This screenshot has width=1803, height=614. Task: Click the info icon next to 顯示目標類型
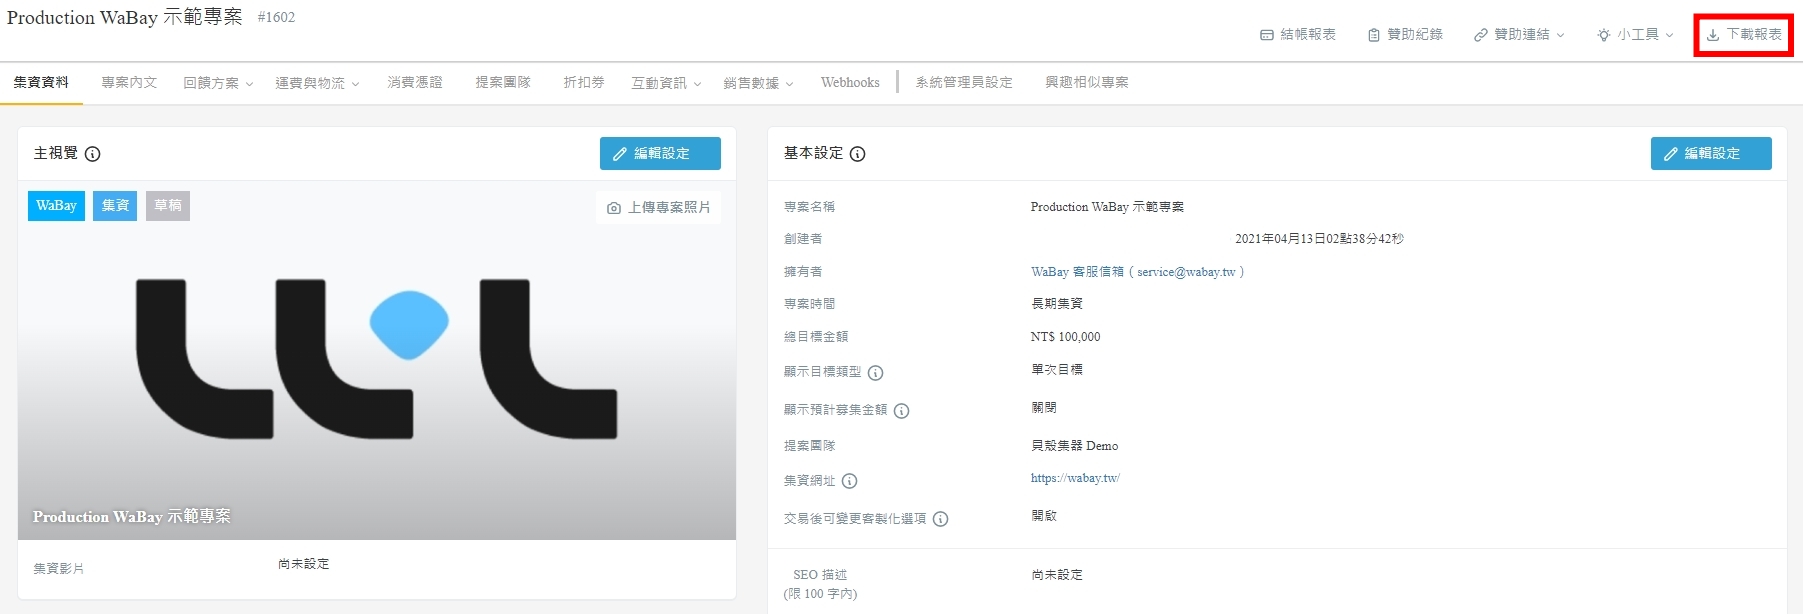[x=876, y=373]
